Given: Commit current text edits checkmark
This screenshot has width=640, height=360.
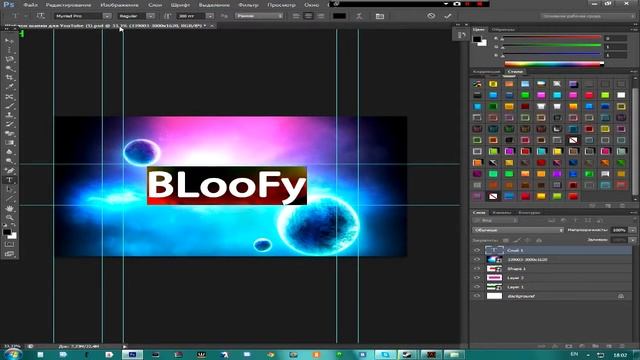Looking at the screenshot, I should (x=448, y=16).
